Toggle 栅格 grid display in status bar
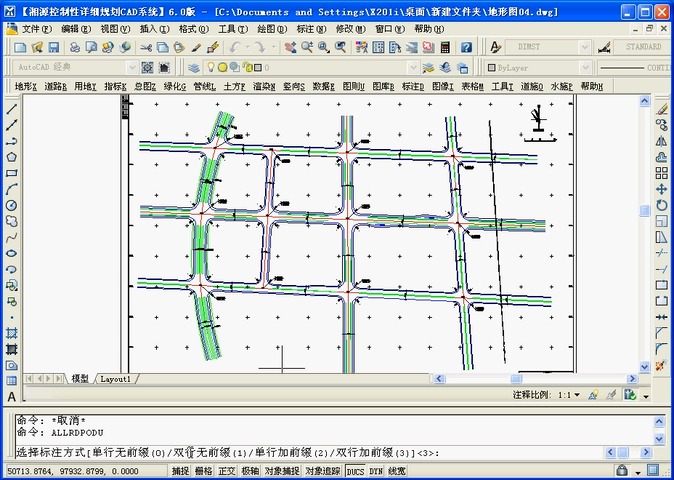The height and width of the screenshot is (480, 674). click(203, 471)
